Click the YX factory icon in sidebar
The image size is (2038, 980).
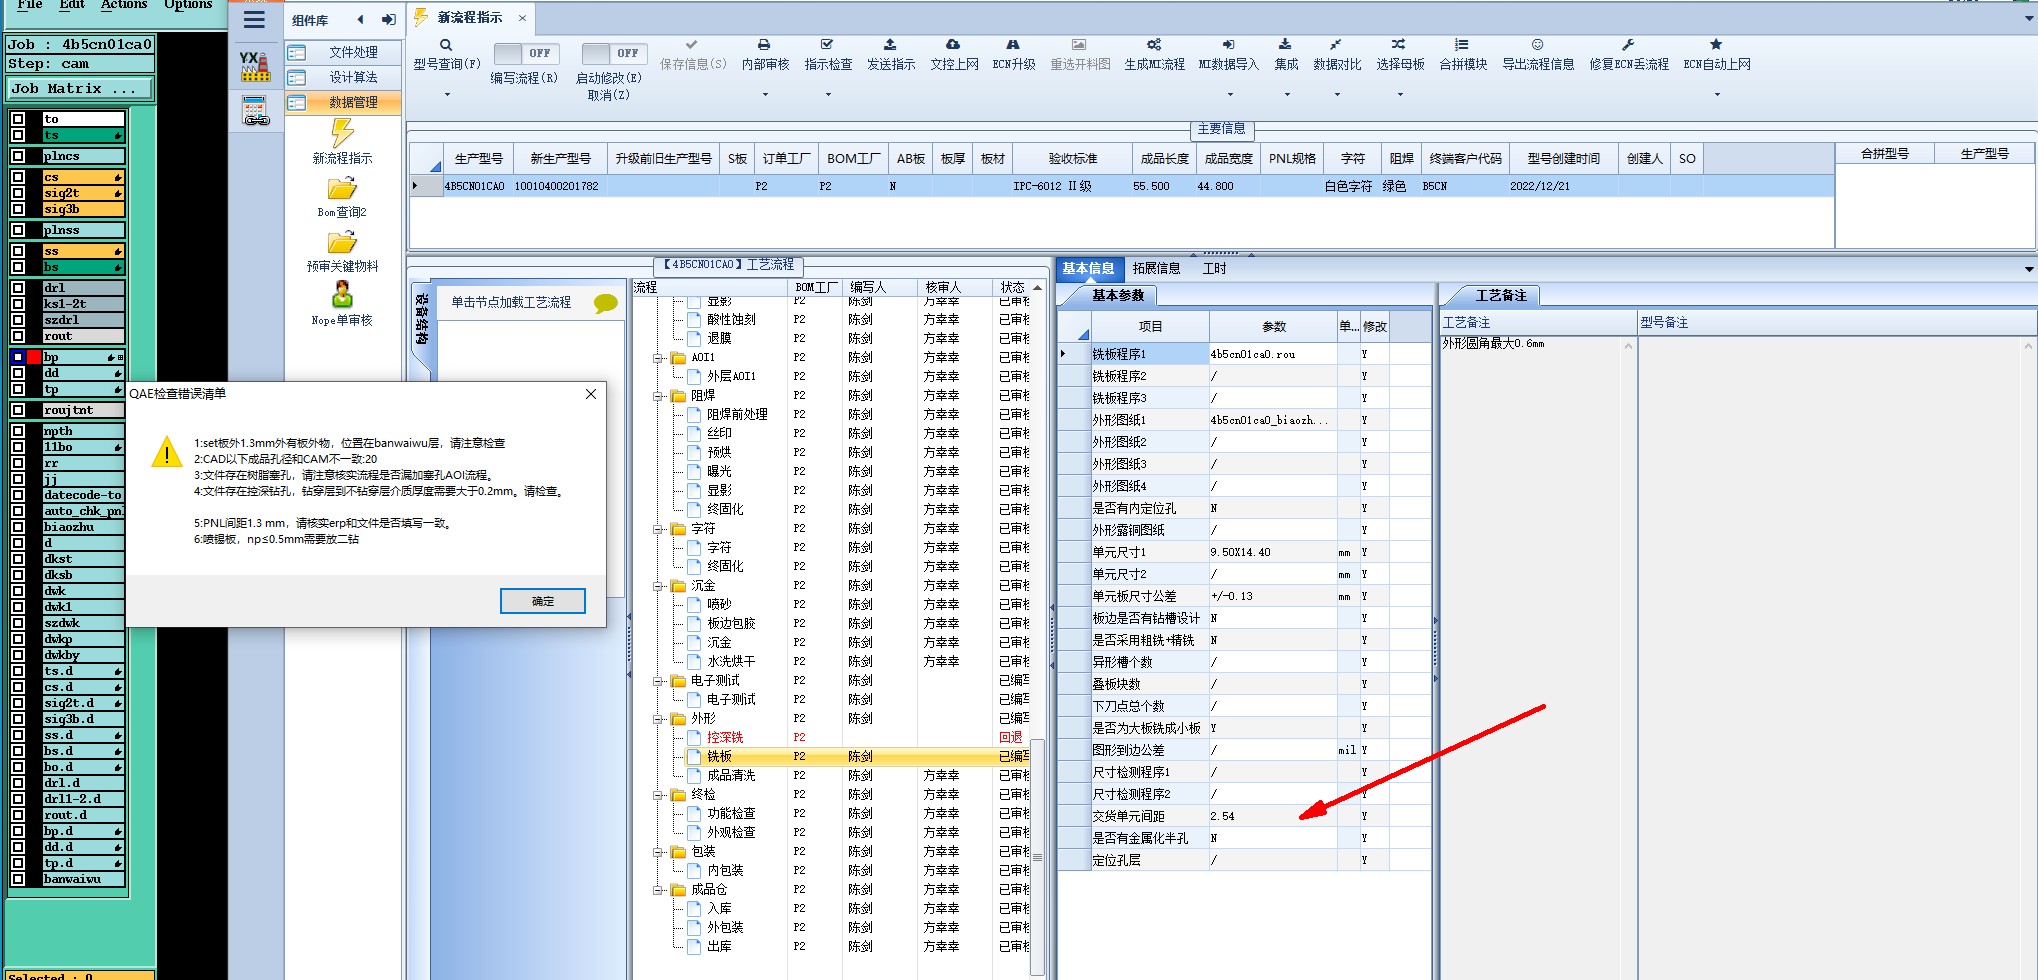[x=255, y=67]
